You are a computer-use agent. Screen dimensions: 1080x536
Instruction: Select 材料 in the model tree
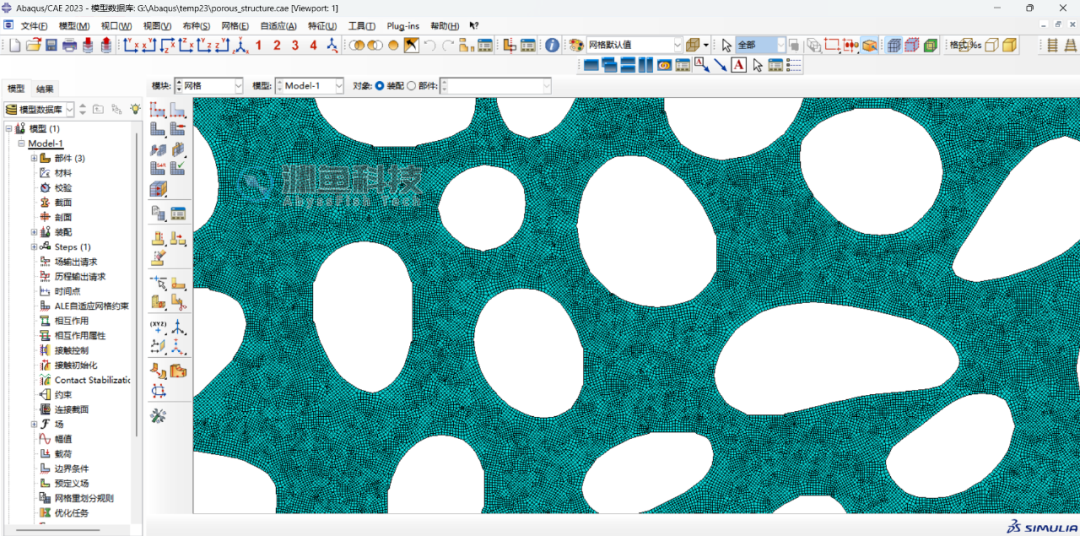pos(63,172)
